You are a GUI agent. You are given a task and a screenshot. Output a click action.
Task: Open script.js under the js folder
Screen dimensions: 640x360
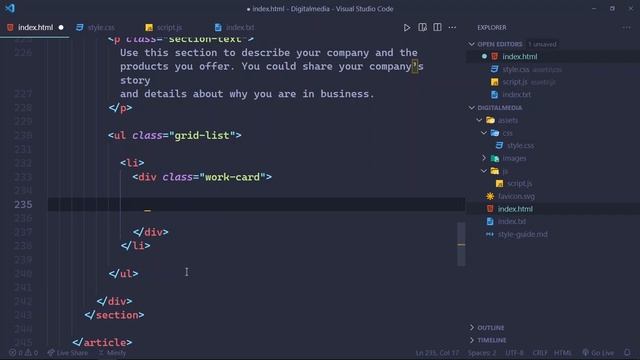pyautogui.click(x=519, y=183)
